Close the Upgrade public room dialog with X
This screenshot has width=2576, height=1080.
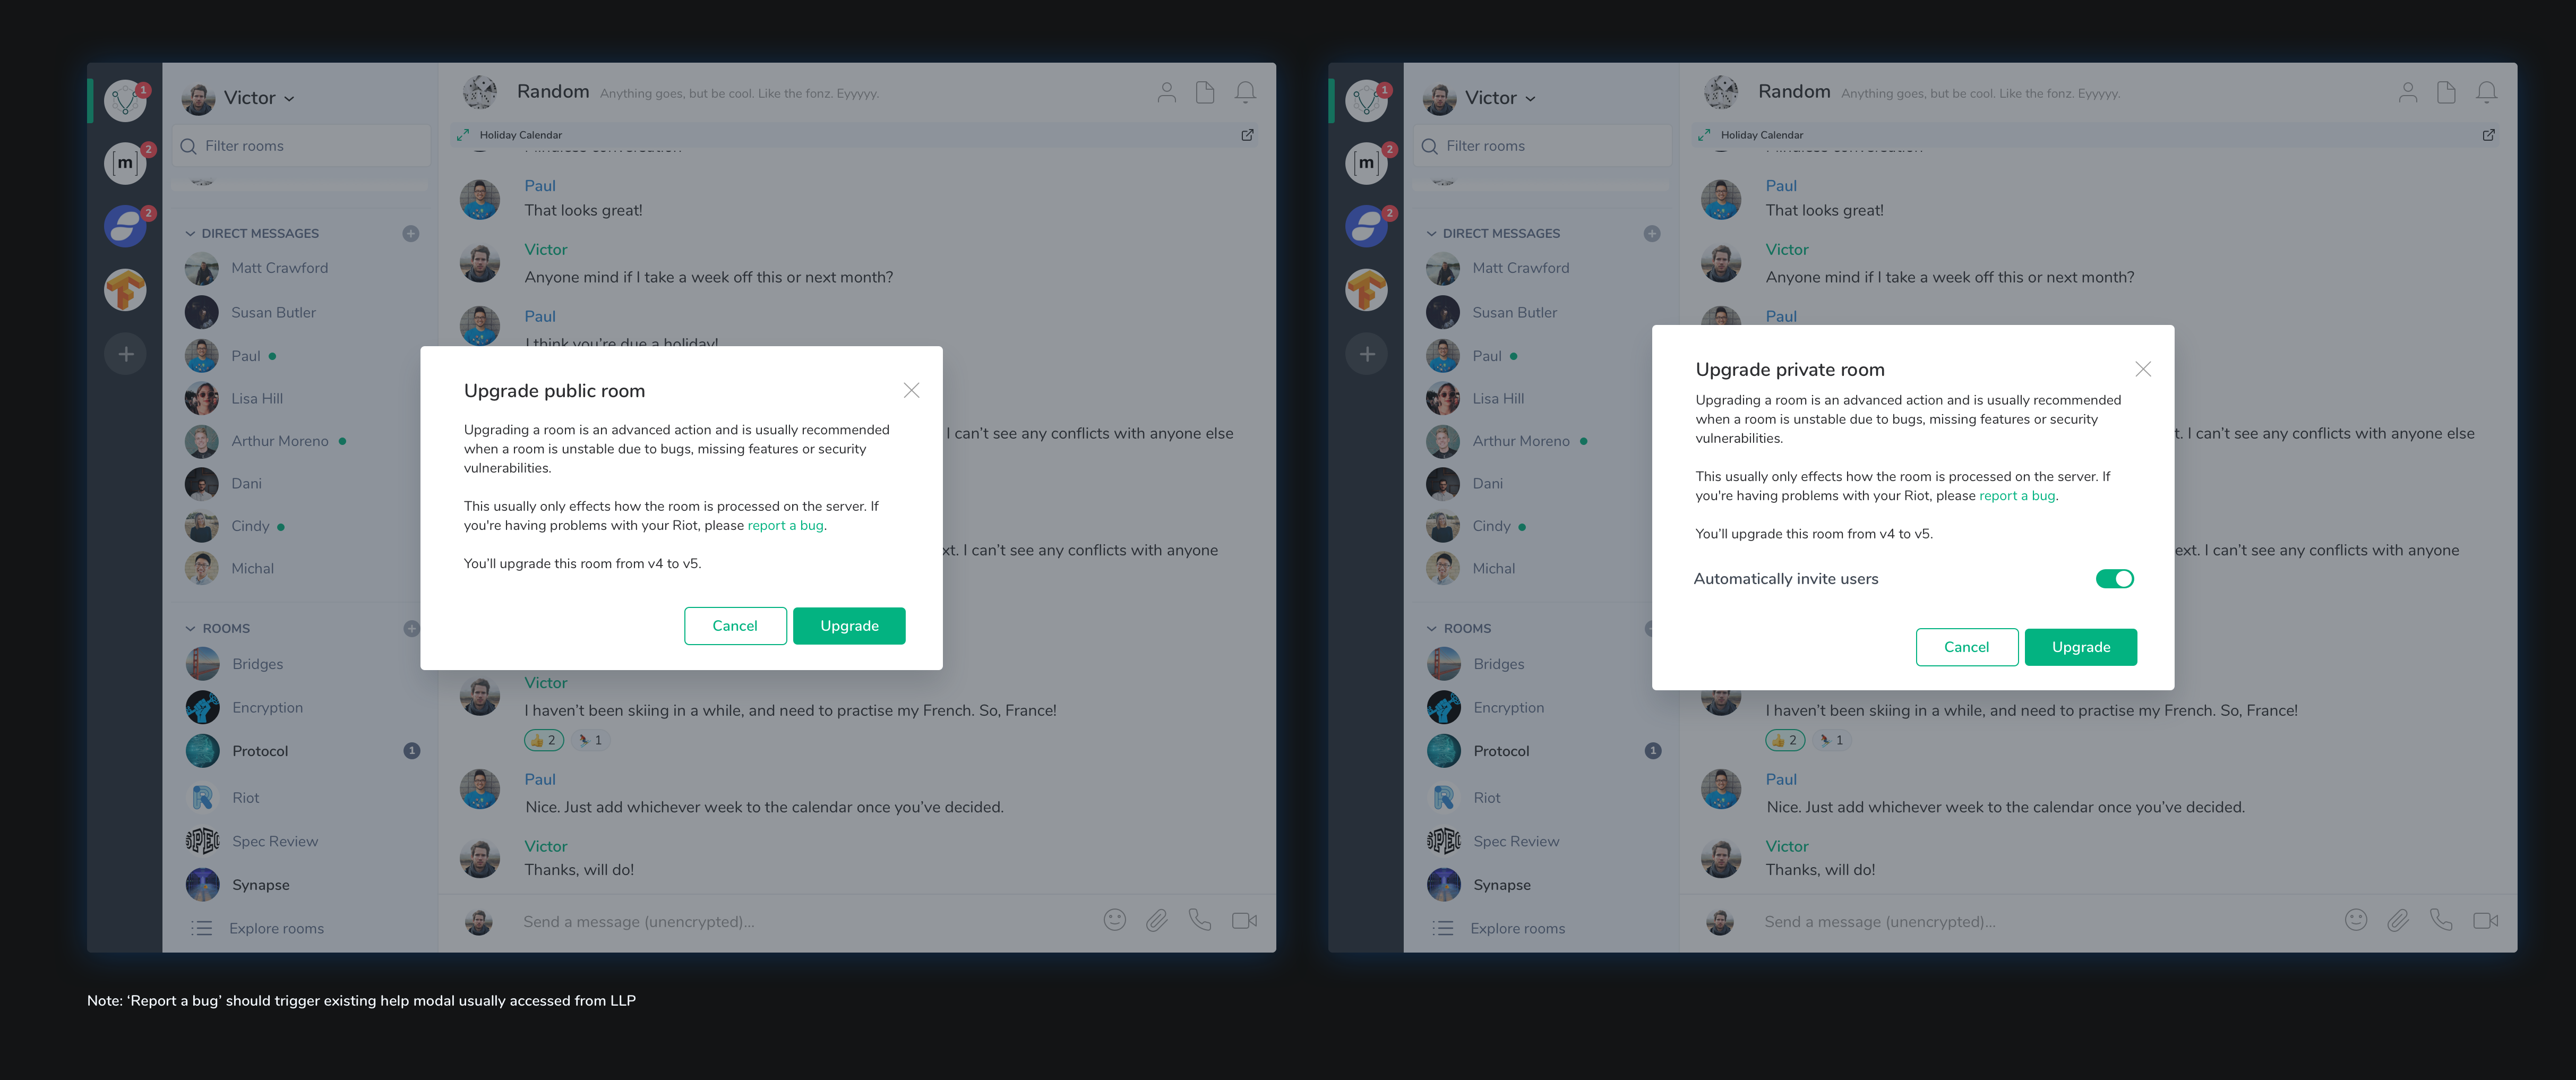point(911,390)
